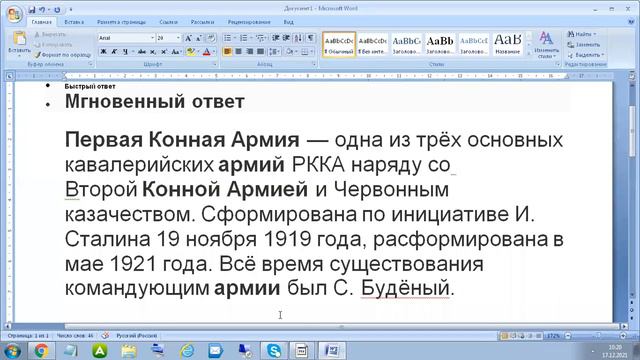Open the Mailings (Рассылки) tab
This screenshot has width=640, height=360.
(202, 22)
